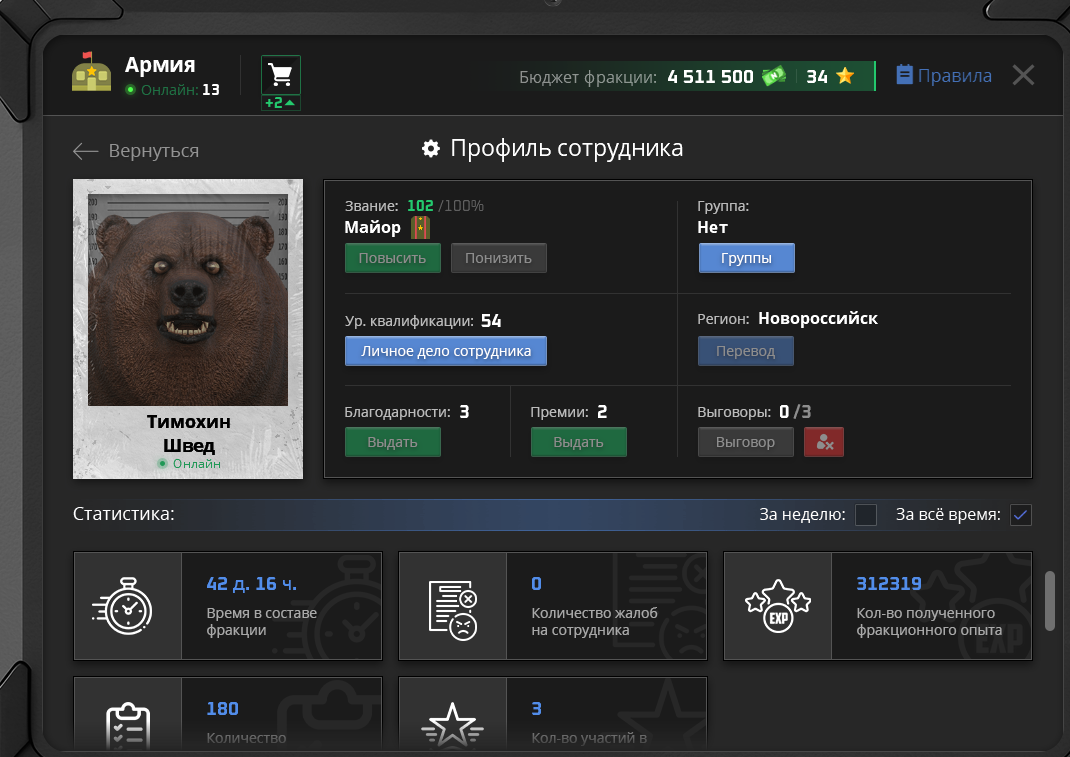
Task: Open the faction shop cart icon
Action: 281,75
